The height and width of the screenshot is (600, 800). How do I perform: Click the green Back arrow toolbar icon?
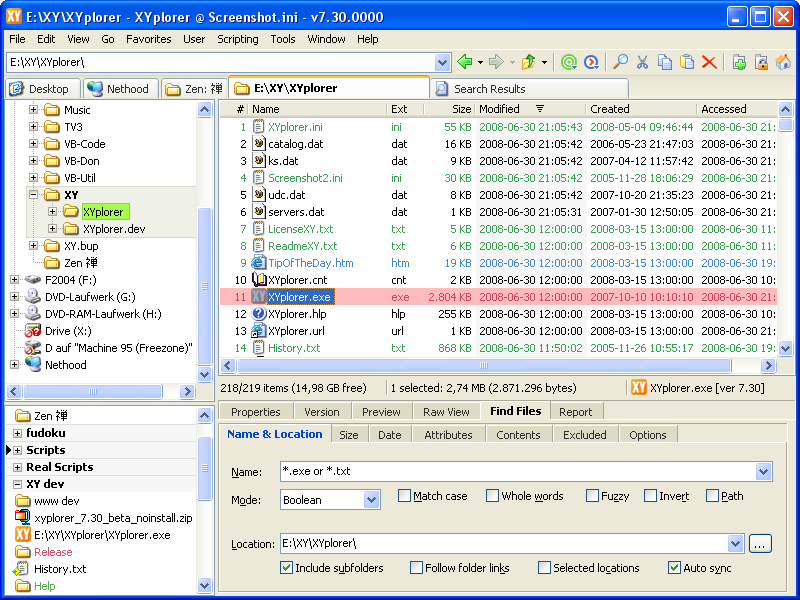464,62
